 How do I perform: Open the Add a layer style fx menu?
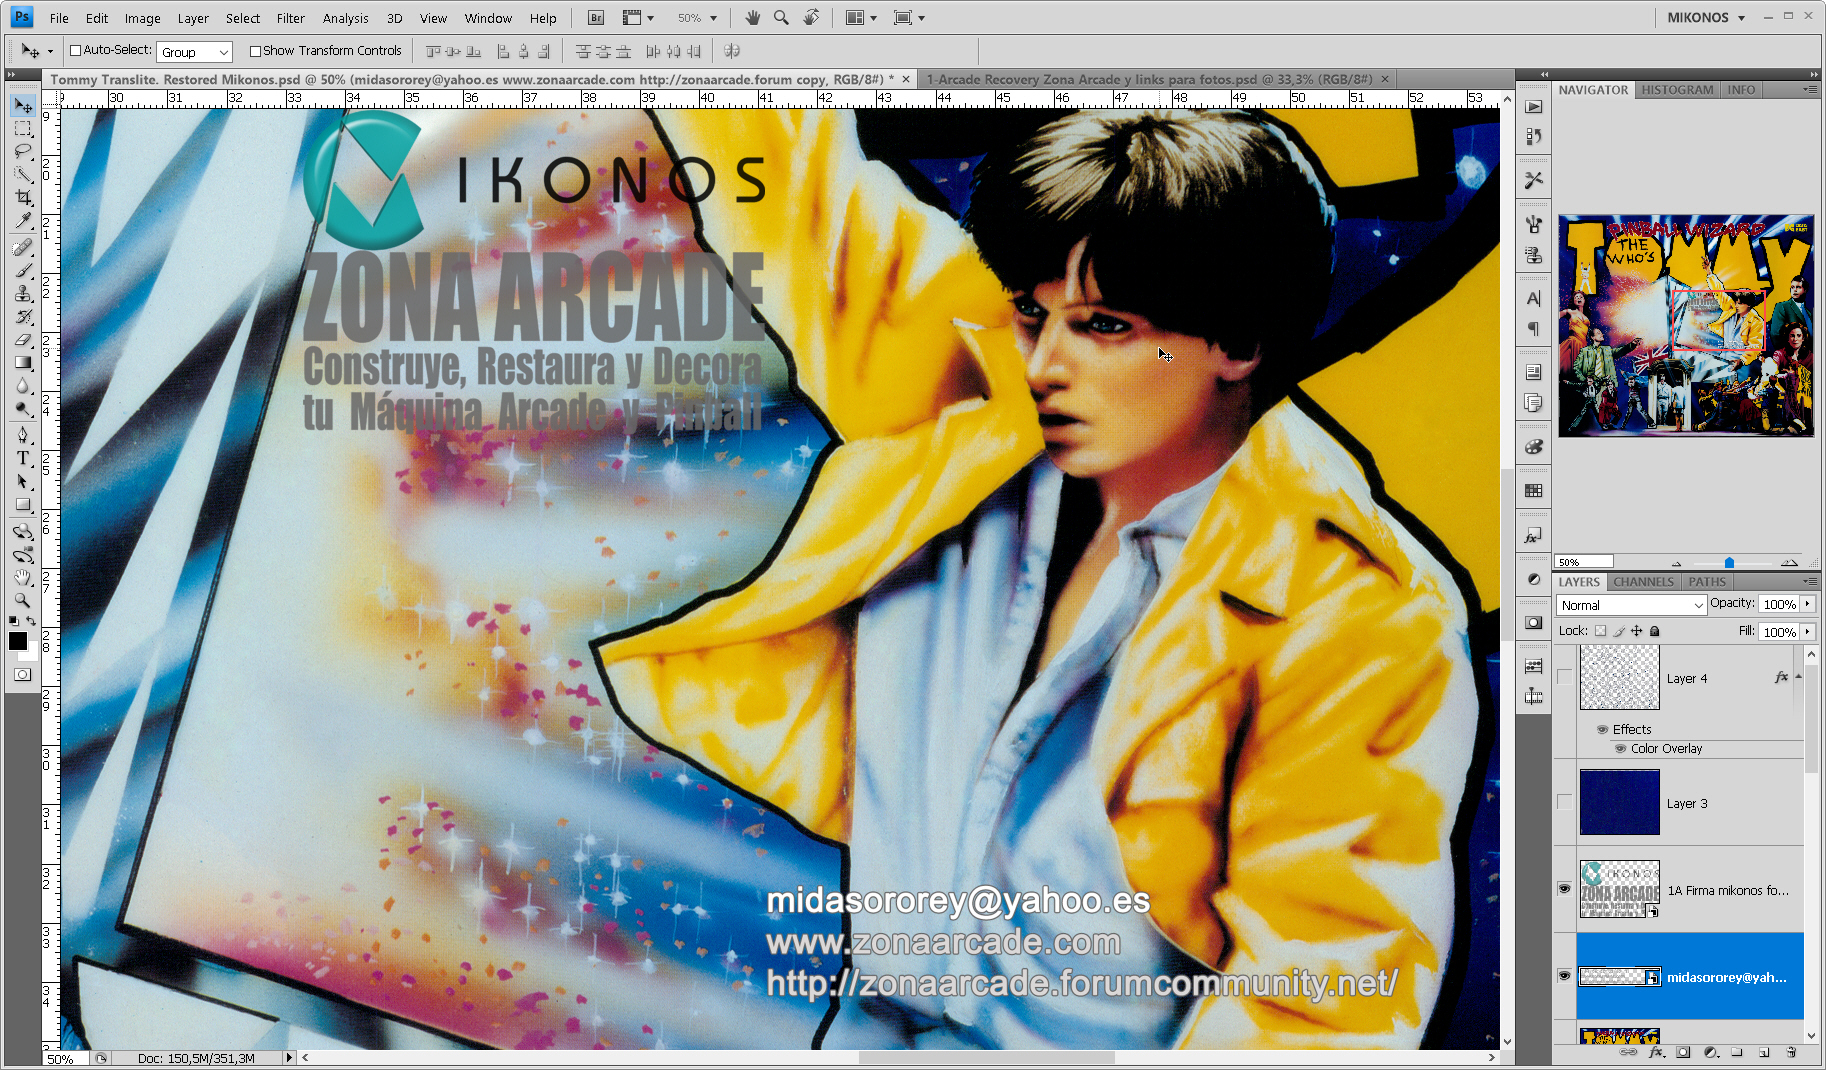point(1656,1052)
